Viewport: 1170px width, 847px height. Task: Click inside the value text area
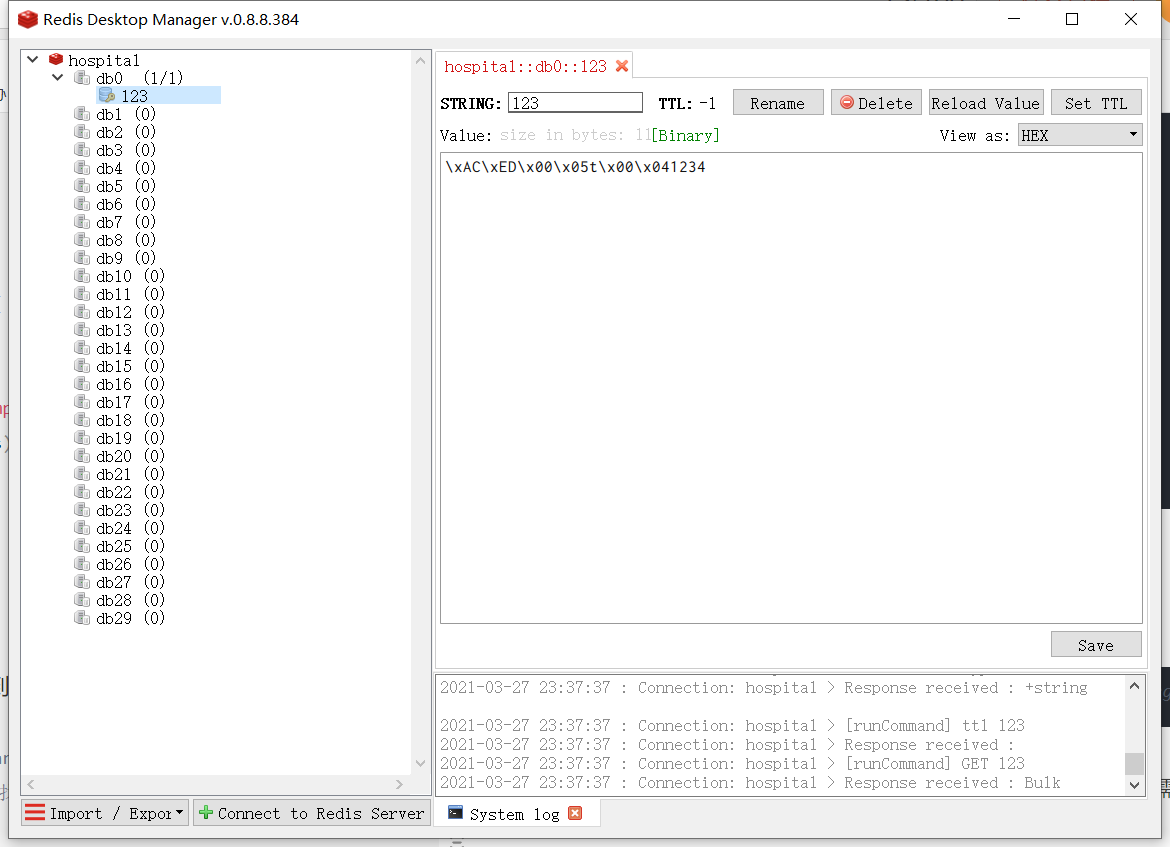[791, 388]
